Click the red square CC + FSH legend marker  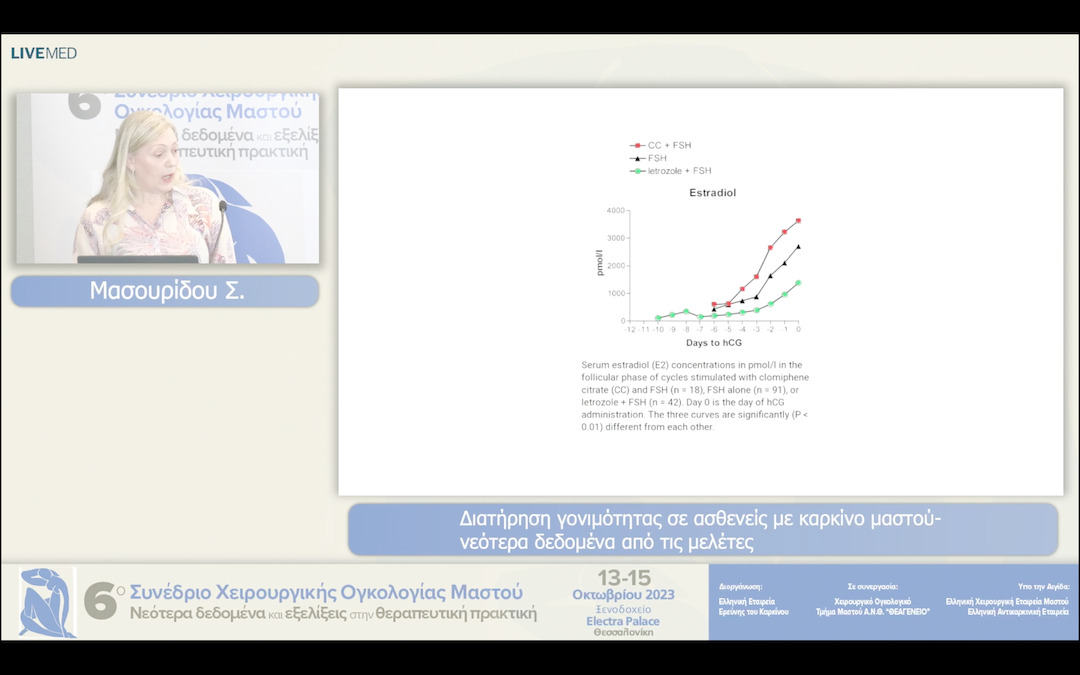coord(635,145)
